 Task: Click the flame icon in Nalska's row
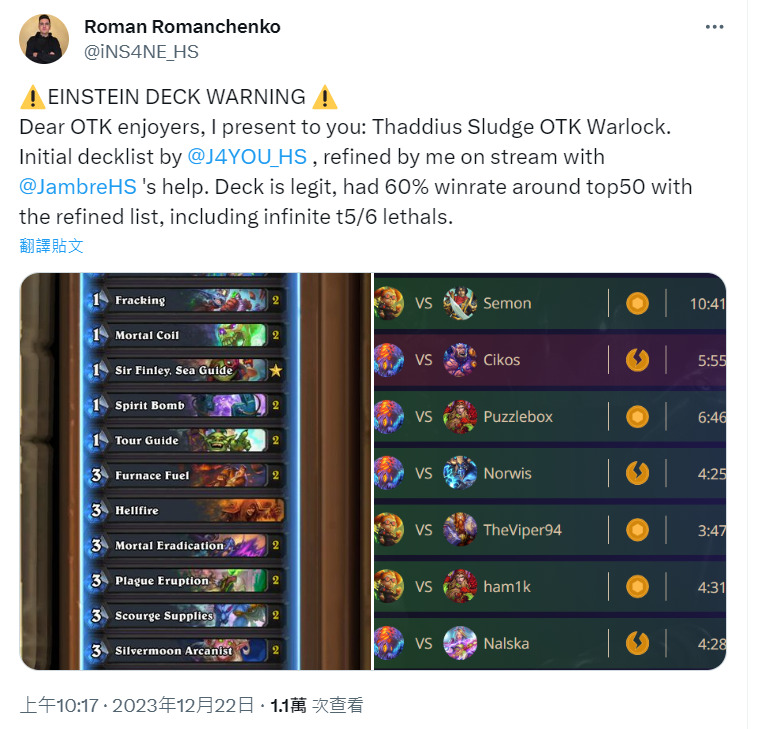(x=637, y=643)
